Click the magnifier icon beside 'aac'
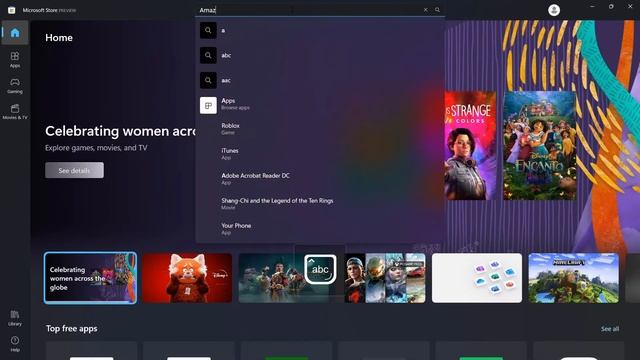 208,80
